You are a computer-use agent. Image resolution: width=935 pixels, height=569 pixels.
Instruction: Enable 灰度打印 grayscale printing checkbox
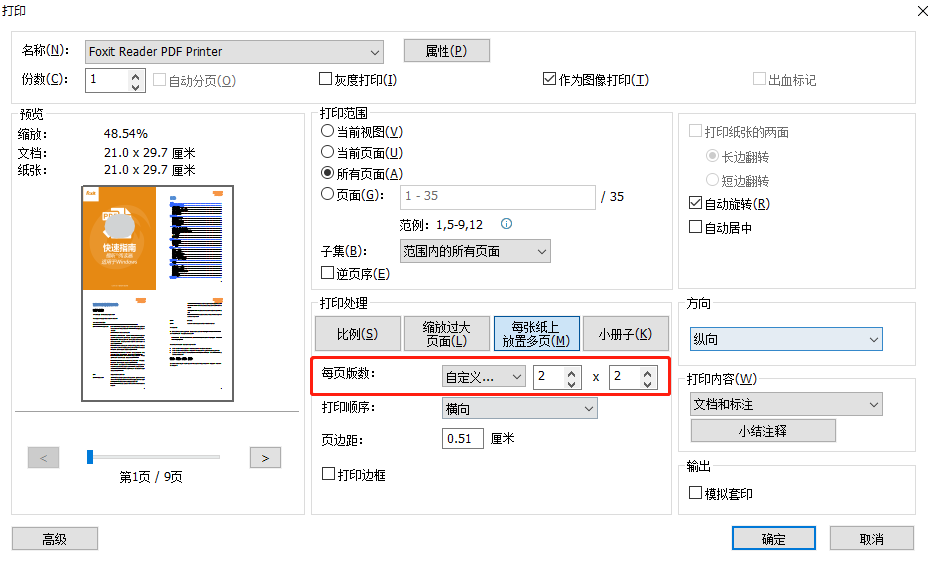pyautogui.click(x=326, y=79)
